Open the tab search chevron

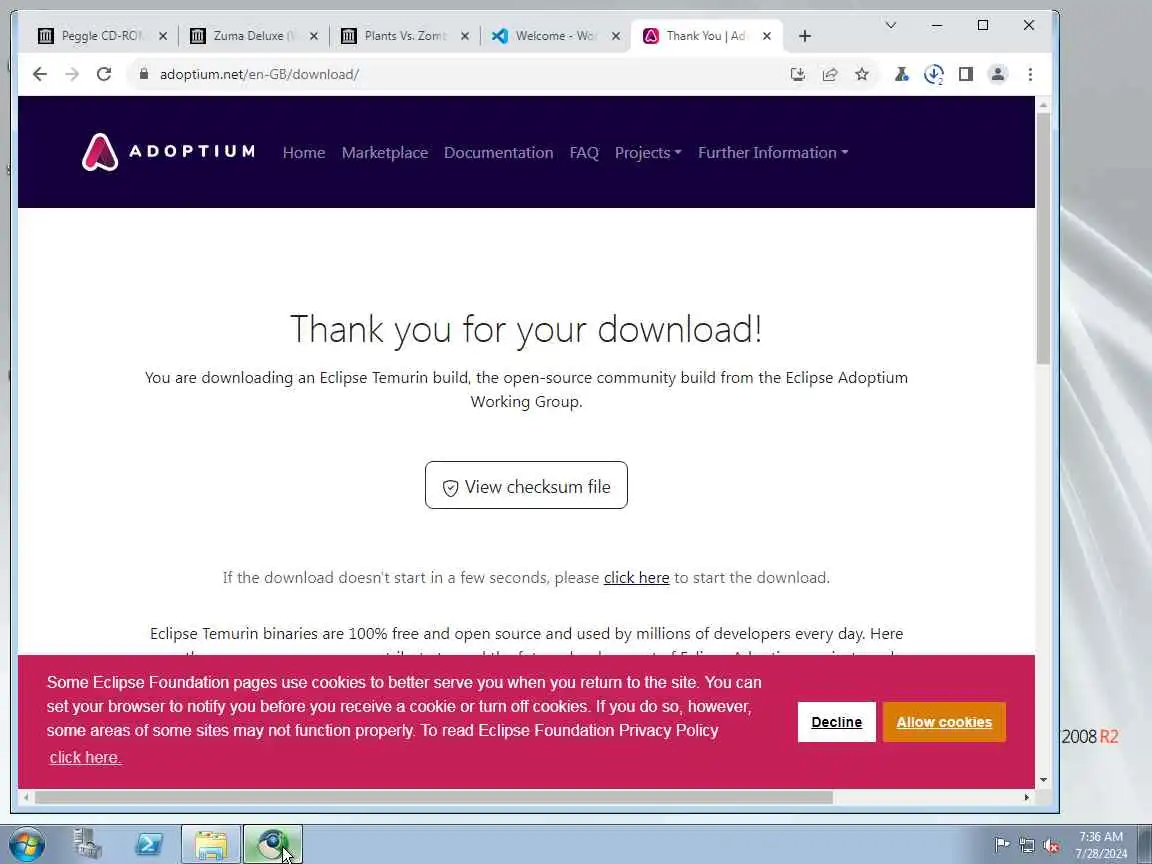pyautogui.click(x=890, y=26)
